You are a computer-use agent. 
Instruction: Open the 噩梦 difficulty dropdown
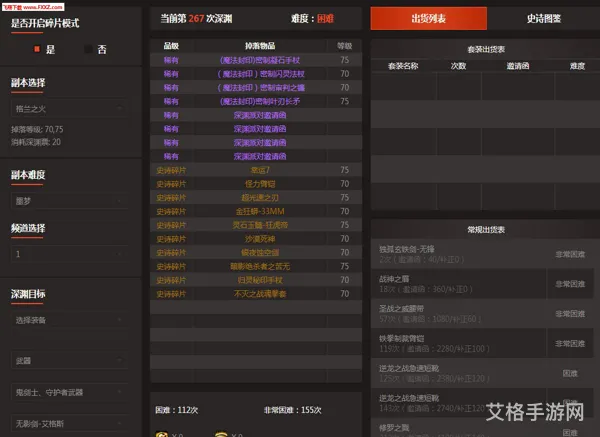point(69,201)
